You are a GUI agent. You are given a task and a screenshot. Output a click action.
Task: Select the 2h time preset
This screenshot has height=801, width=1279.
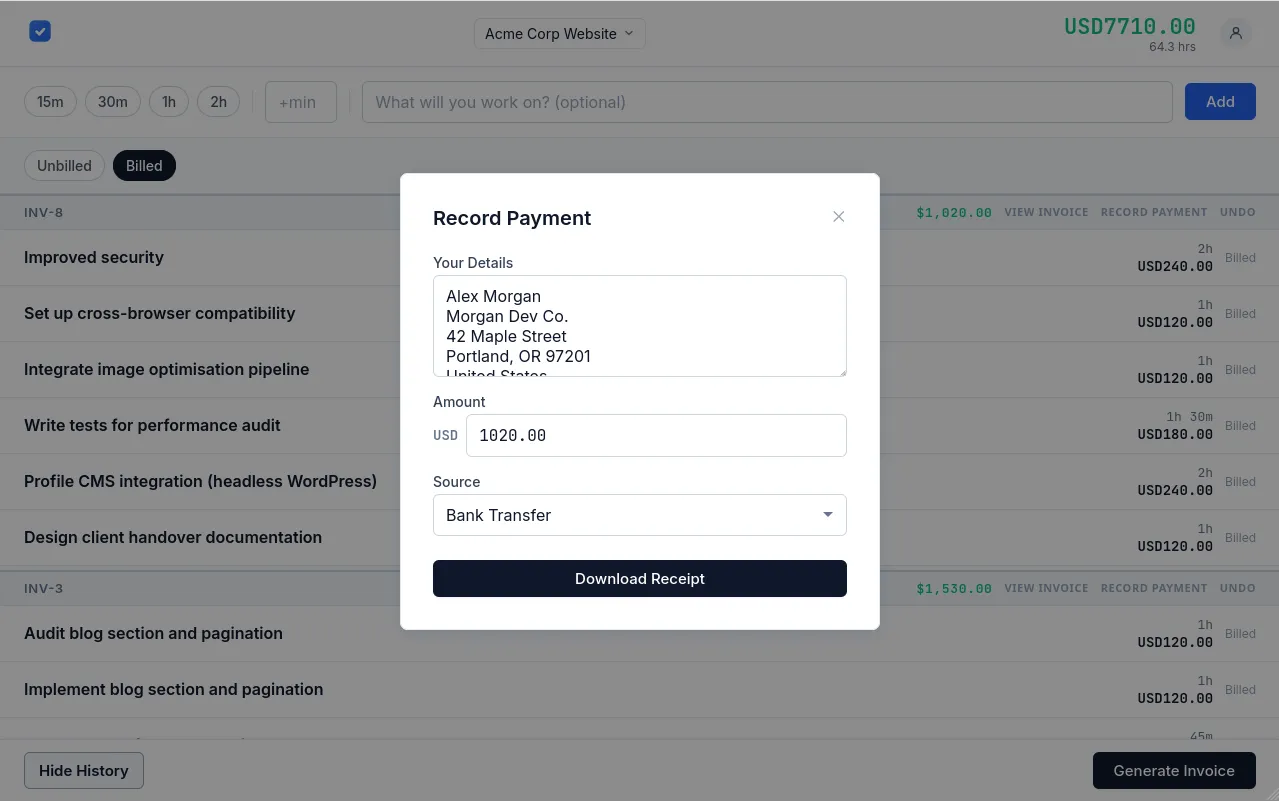coord(218,101)
